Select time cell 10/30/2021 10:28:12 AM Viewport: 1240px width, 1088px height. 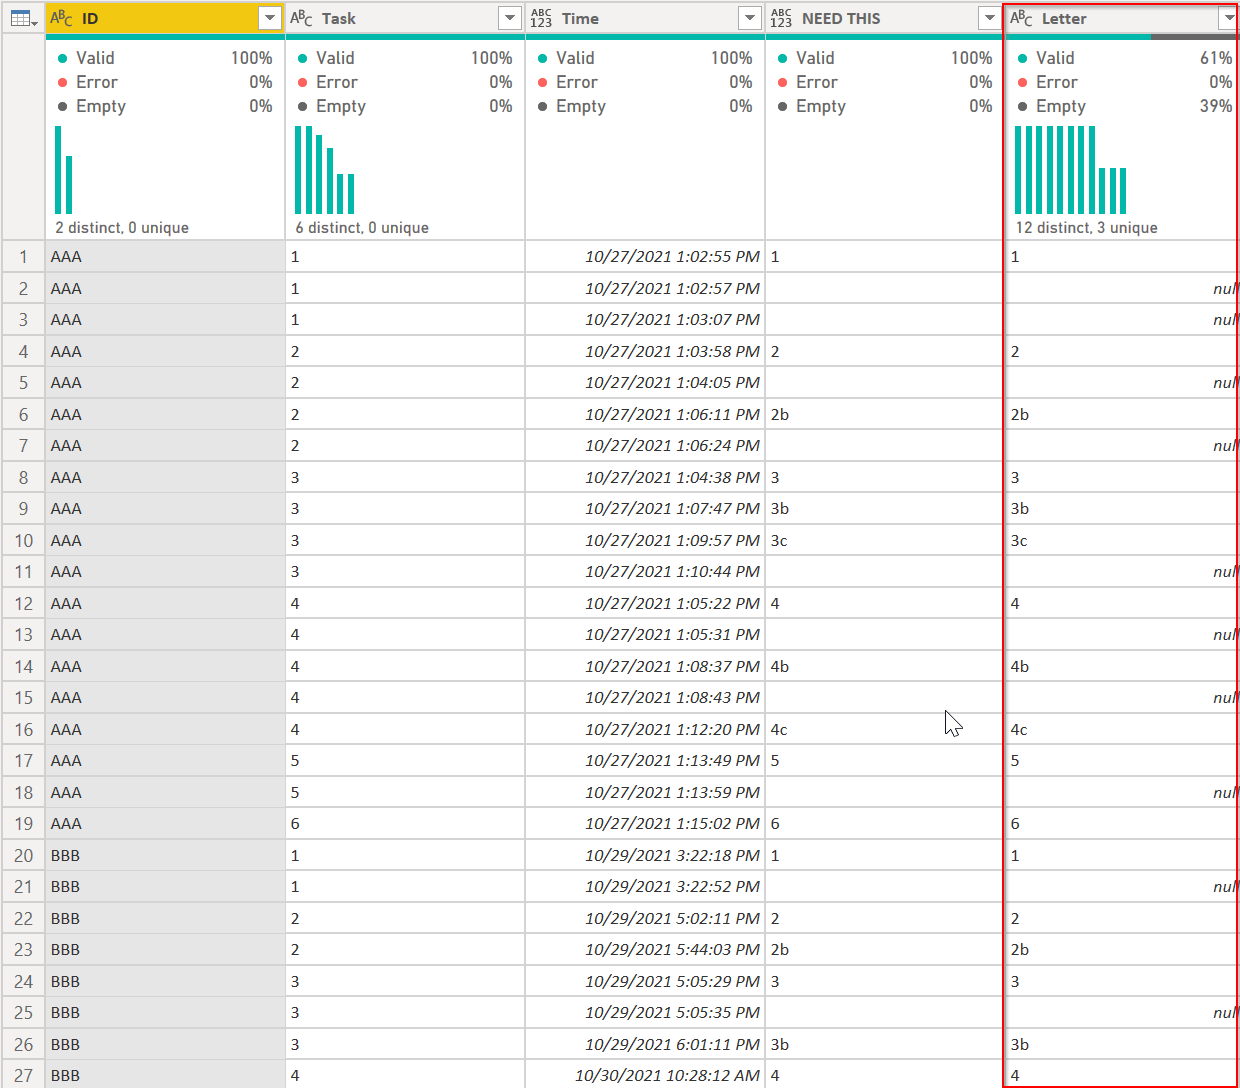[x=645, y=1075]
